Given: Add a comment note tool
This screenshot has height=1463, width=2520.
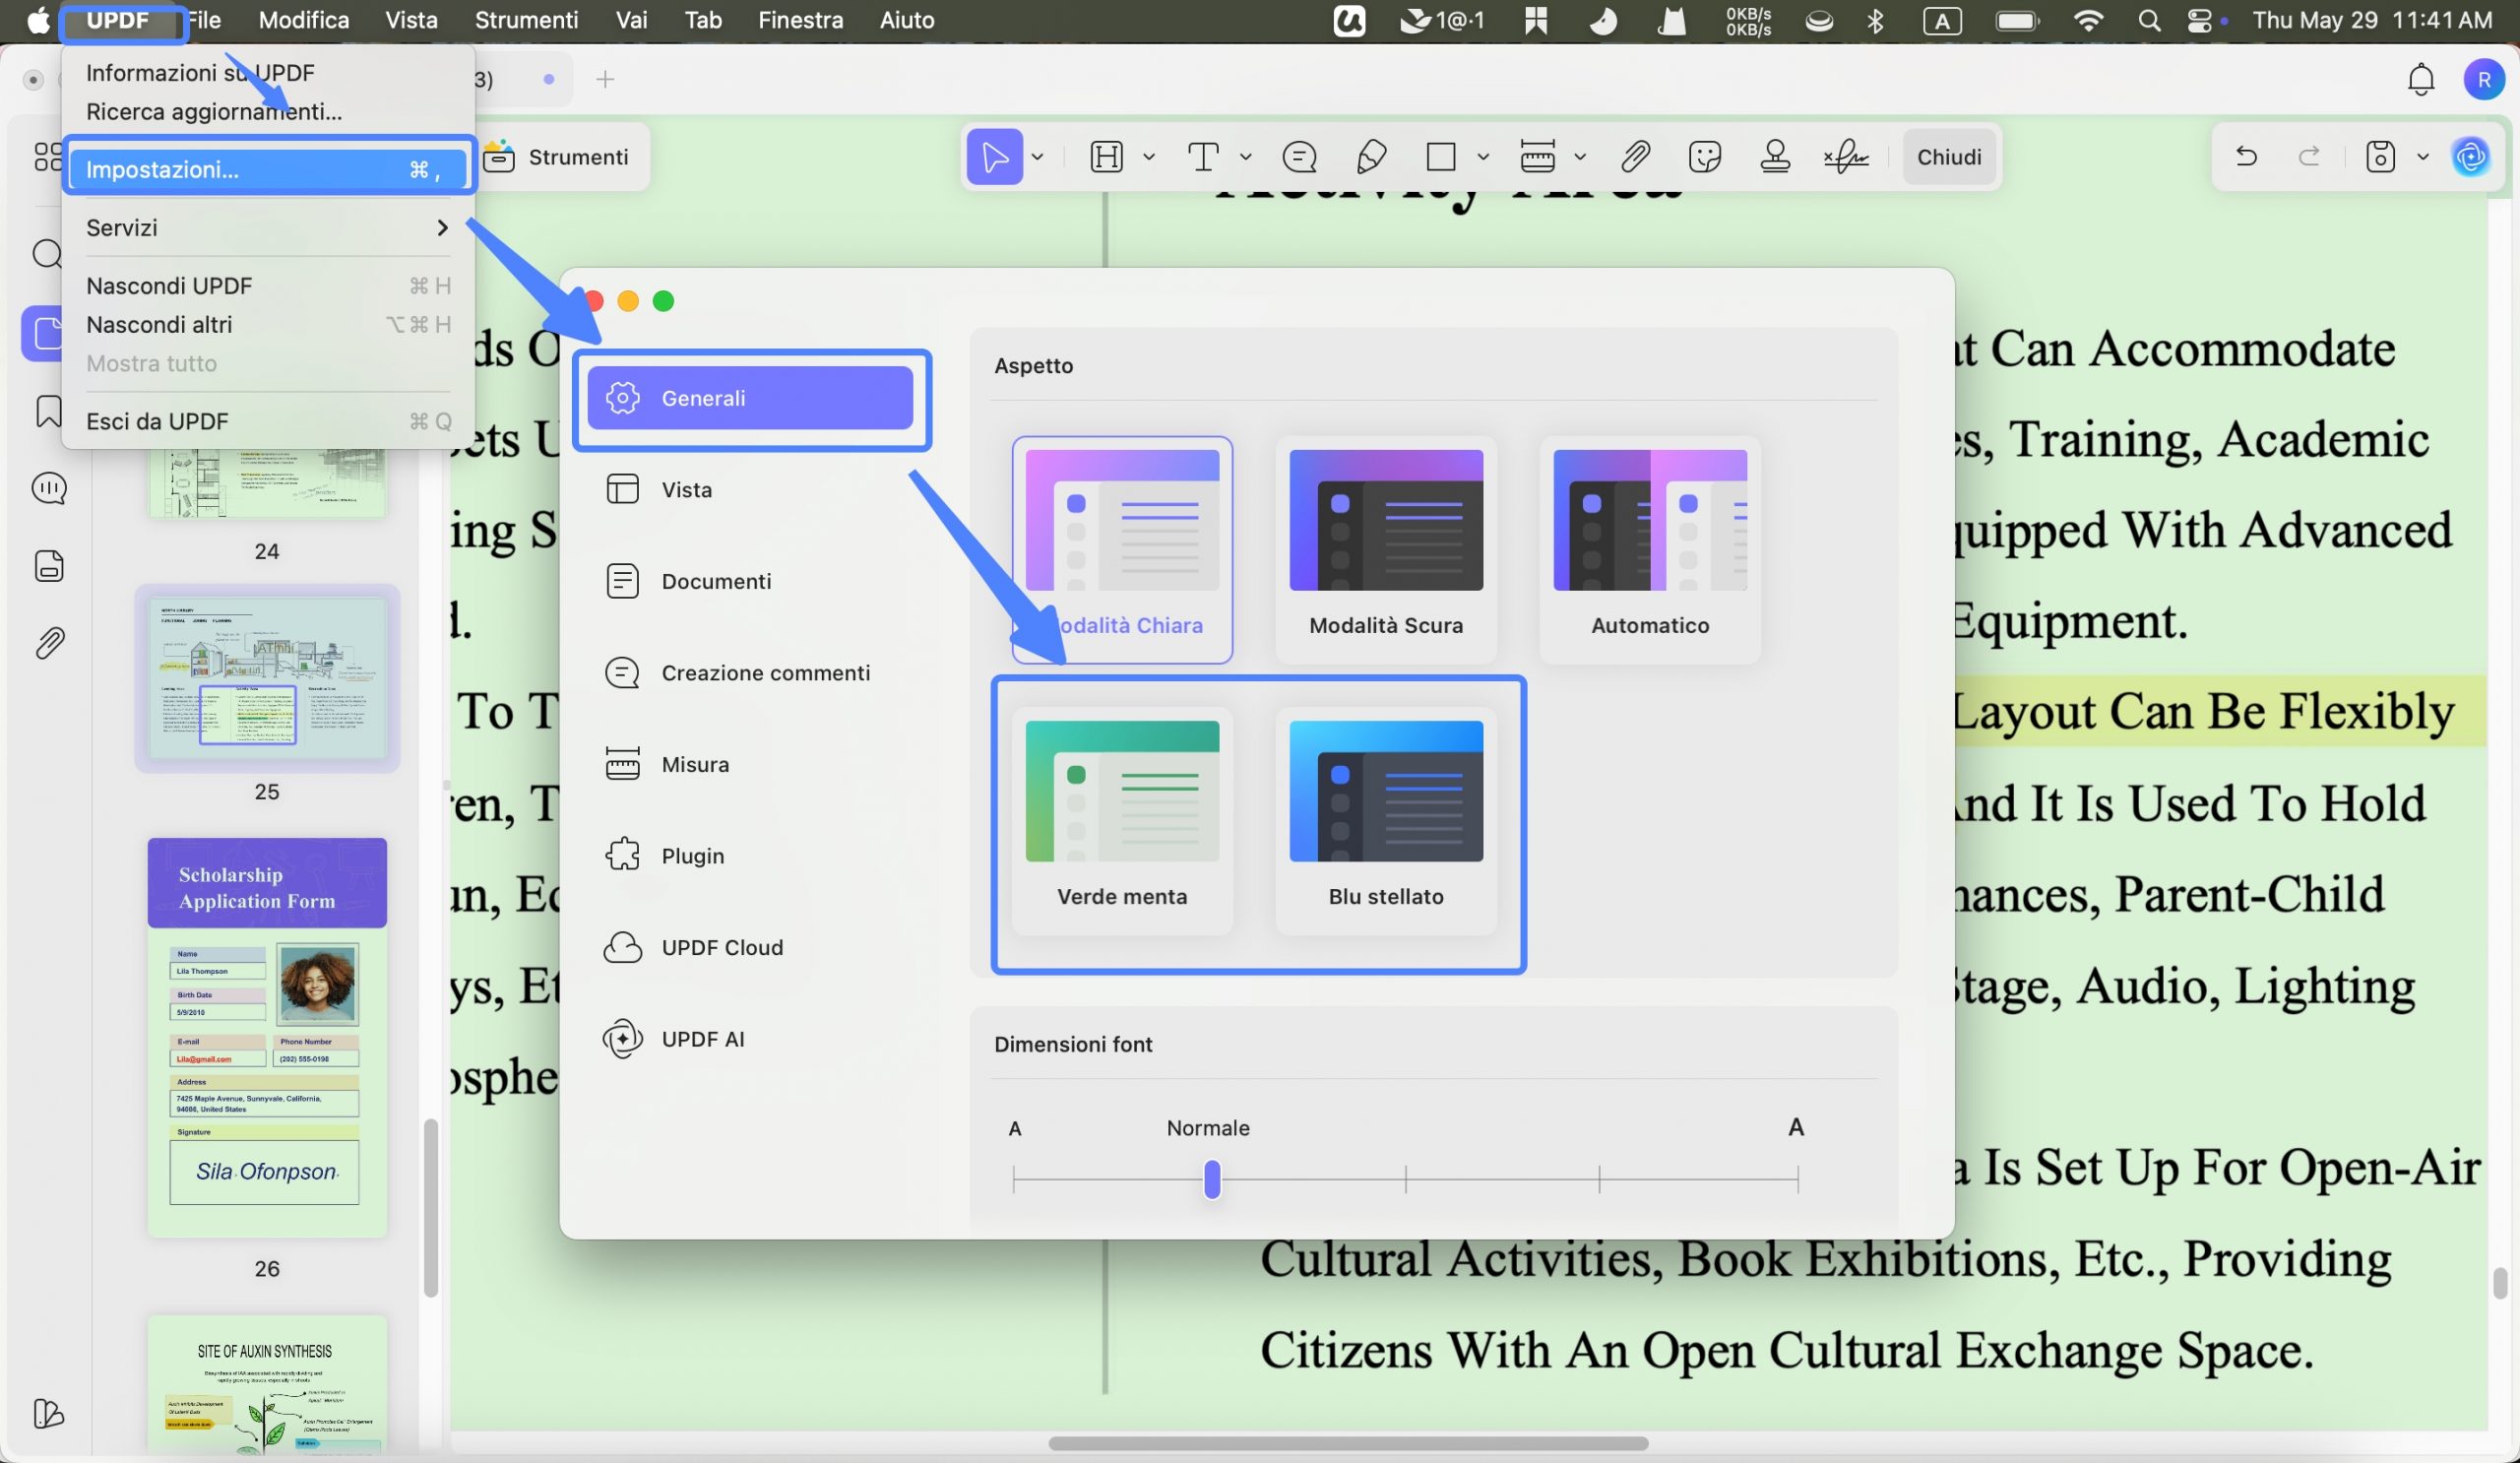Looking at the screenshot, I should 1299,157.
